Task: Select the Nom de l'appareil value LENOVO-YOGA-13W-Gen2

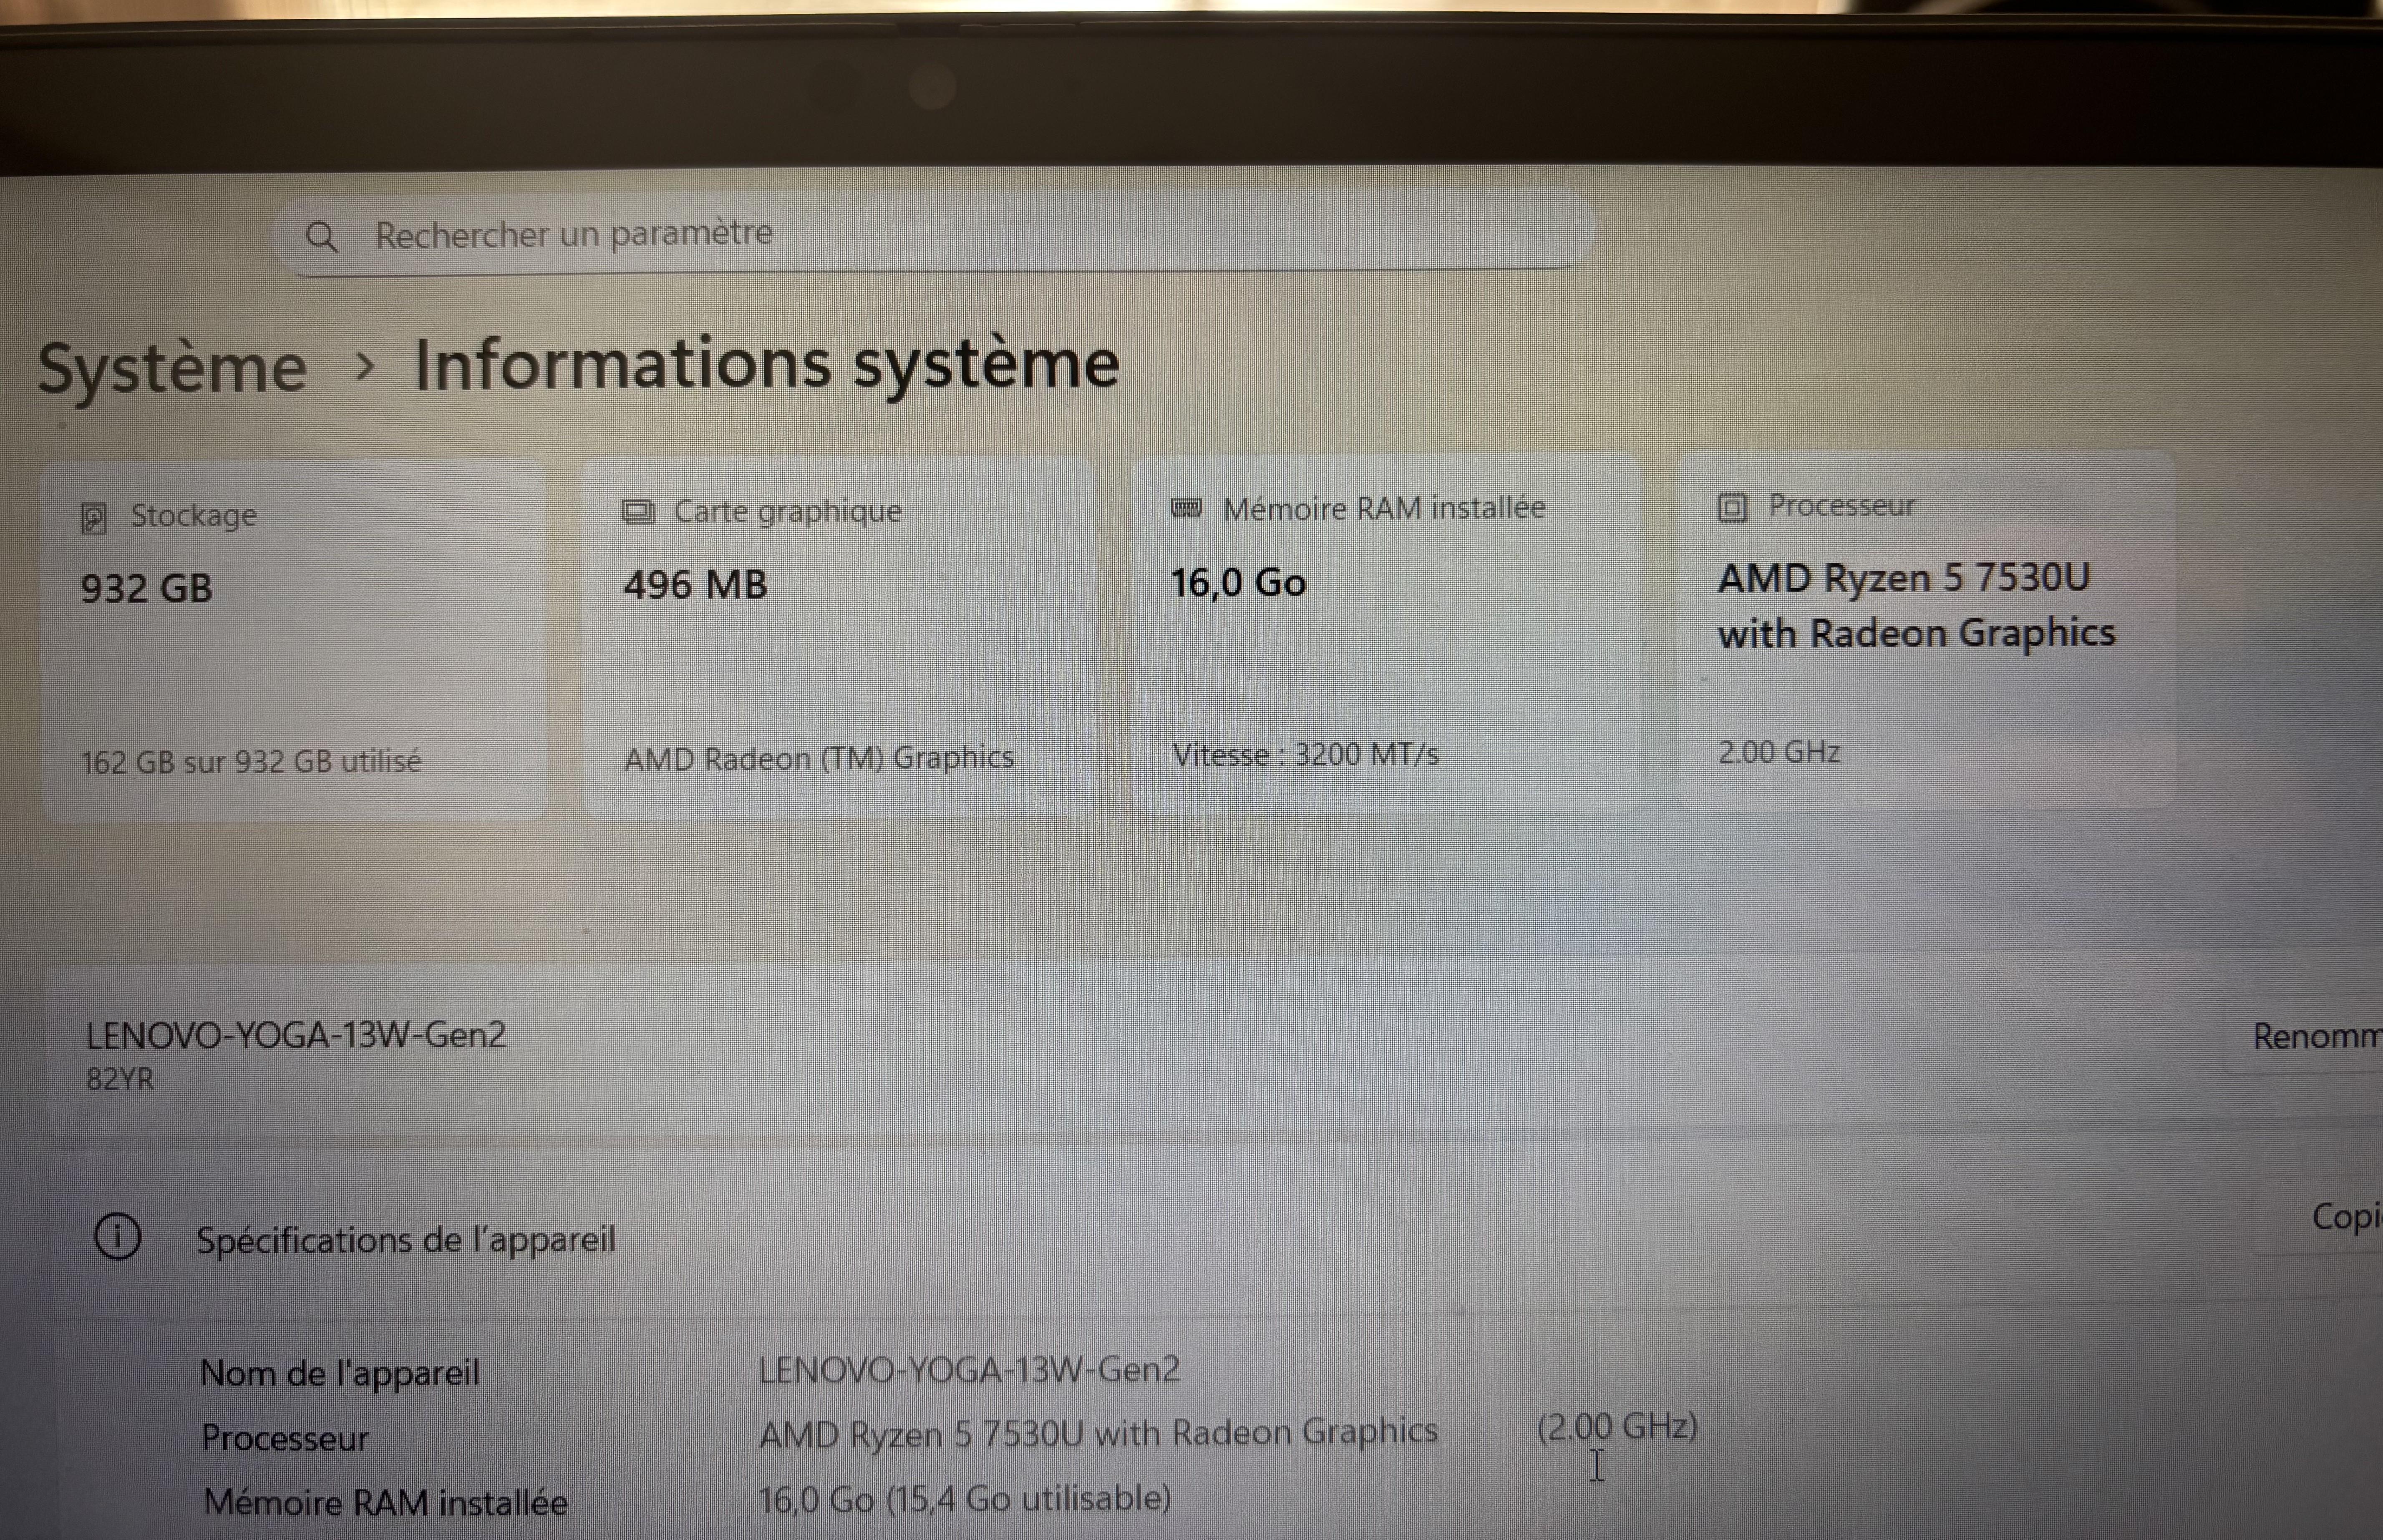Action: [x=969, y=1369]
